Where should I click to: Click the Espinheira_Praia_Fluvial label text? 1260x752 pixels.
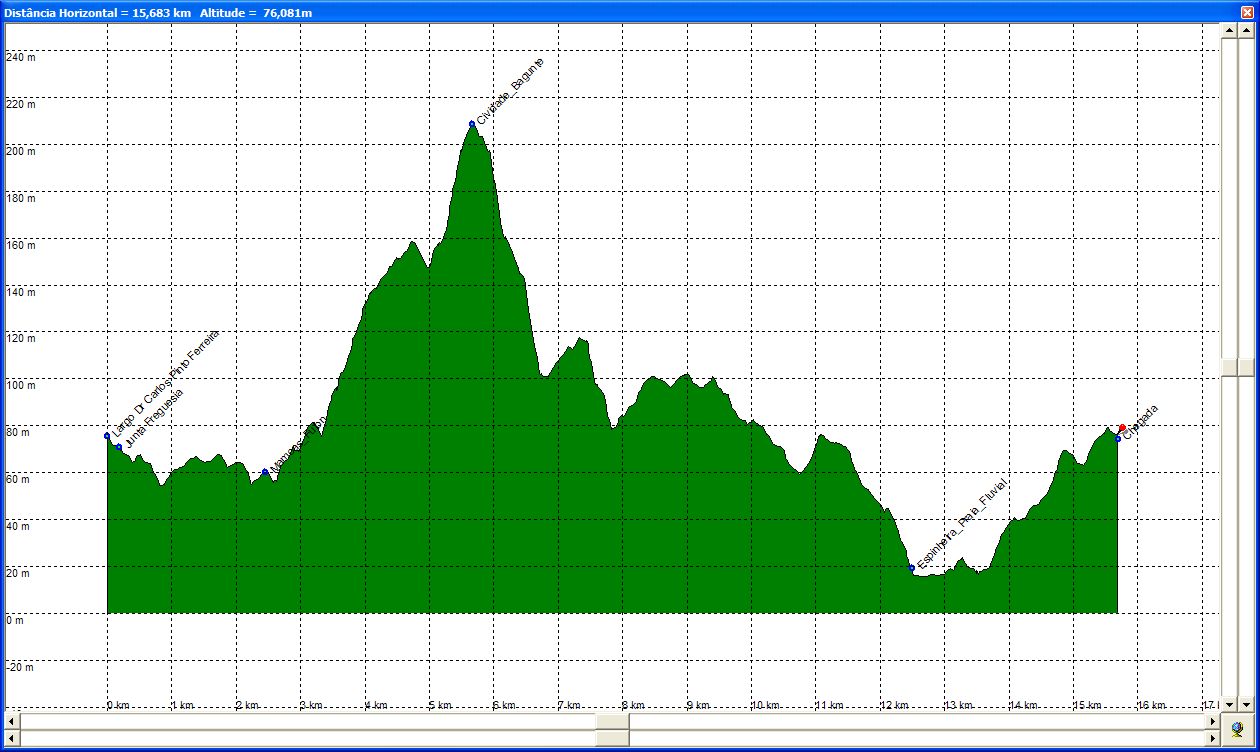coord(961,526)
